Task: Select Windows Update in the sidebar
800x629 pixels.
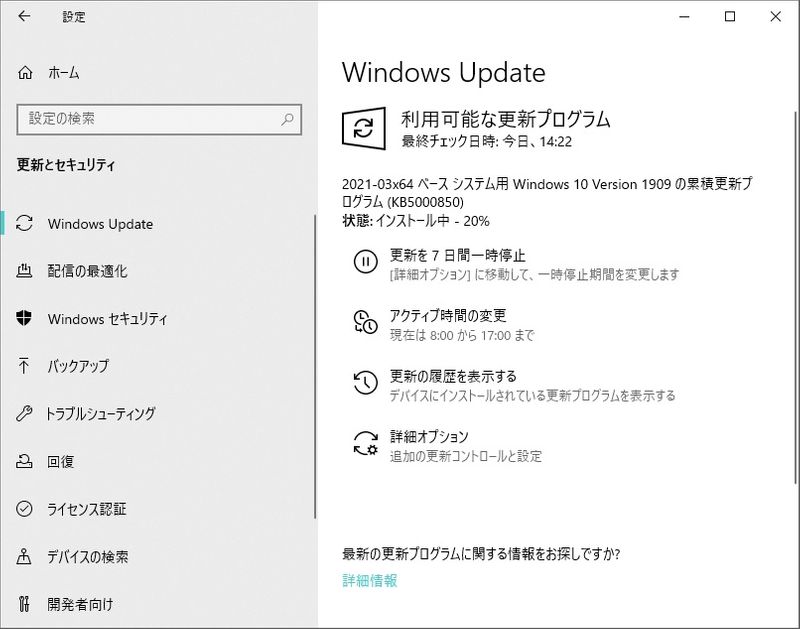Action: [100, 224]
